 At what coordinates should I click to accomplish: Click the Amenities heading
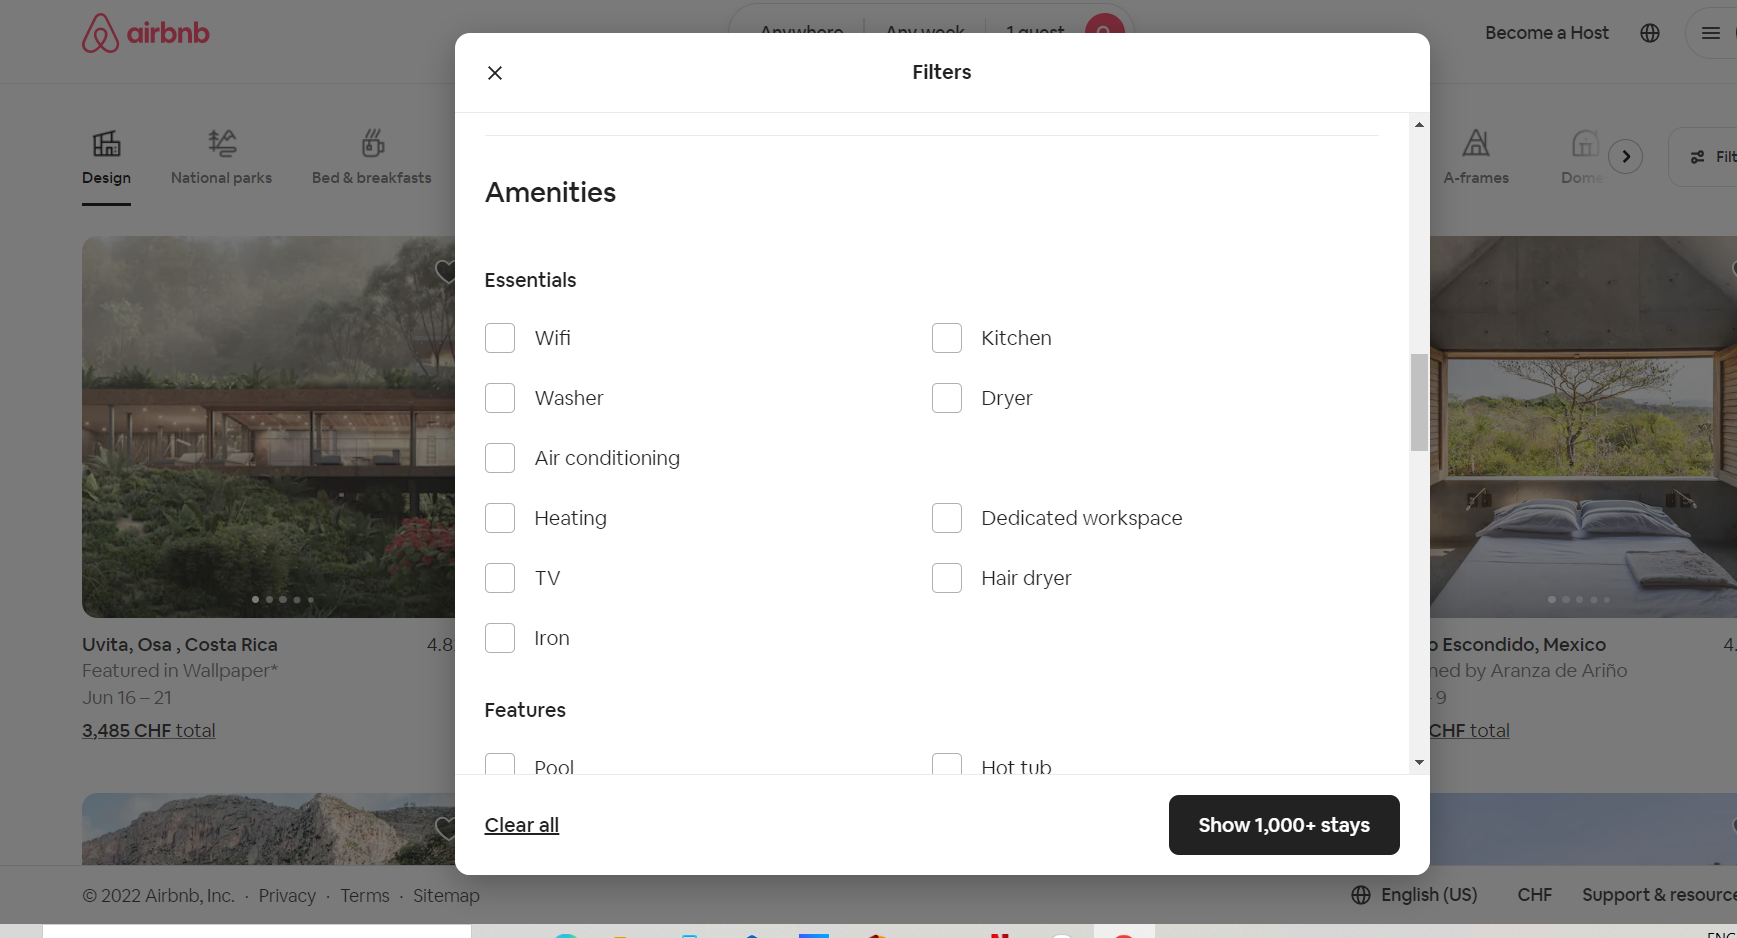(x=551, y=192)
